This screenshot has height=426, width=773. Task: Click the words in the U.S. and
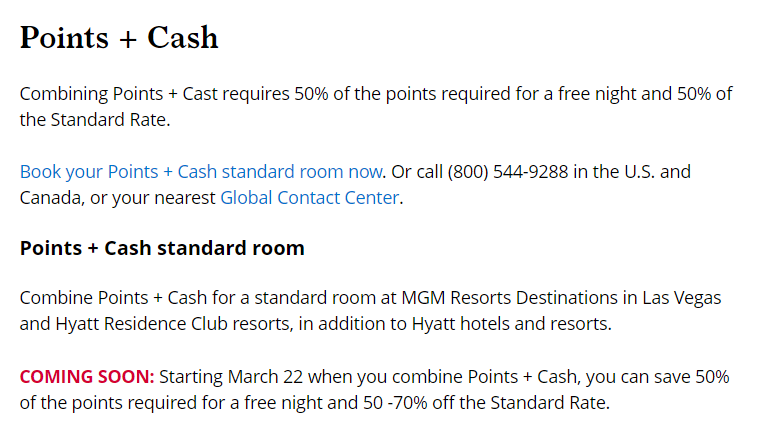tap(632, 172)
